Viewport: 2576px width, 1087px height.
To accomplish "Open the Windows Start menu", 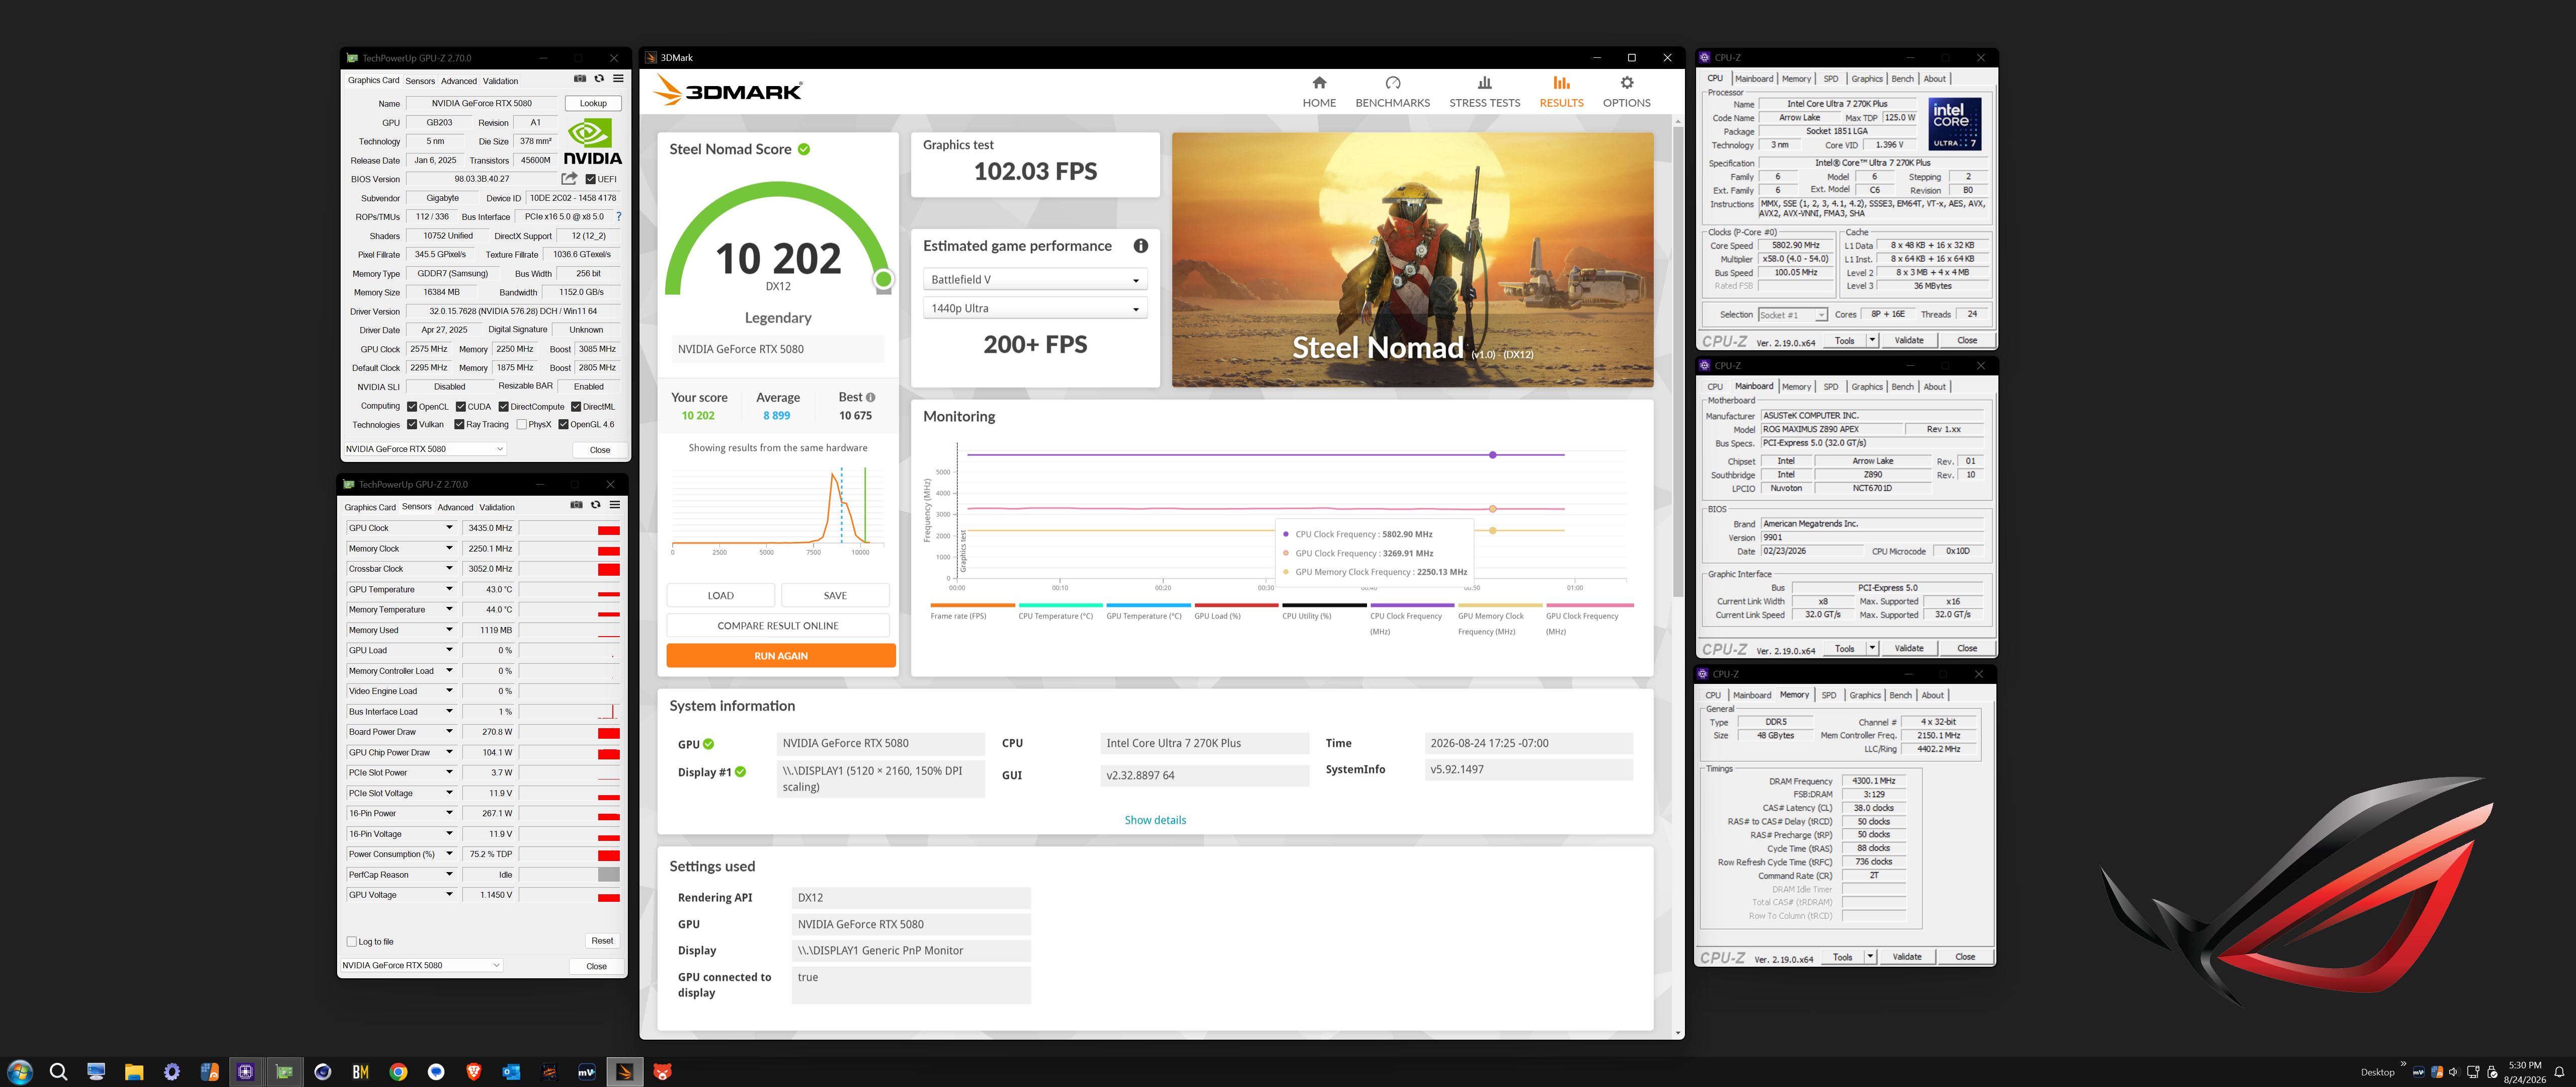I will [x=20, y=1072].
